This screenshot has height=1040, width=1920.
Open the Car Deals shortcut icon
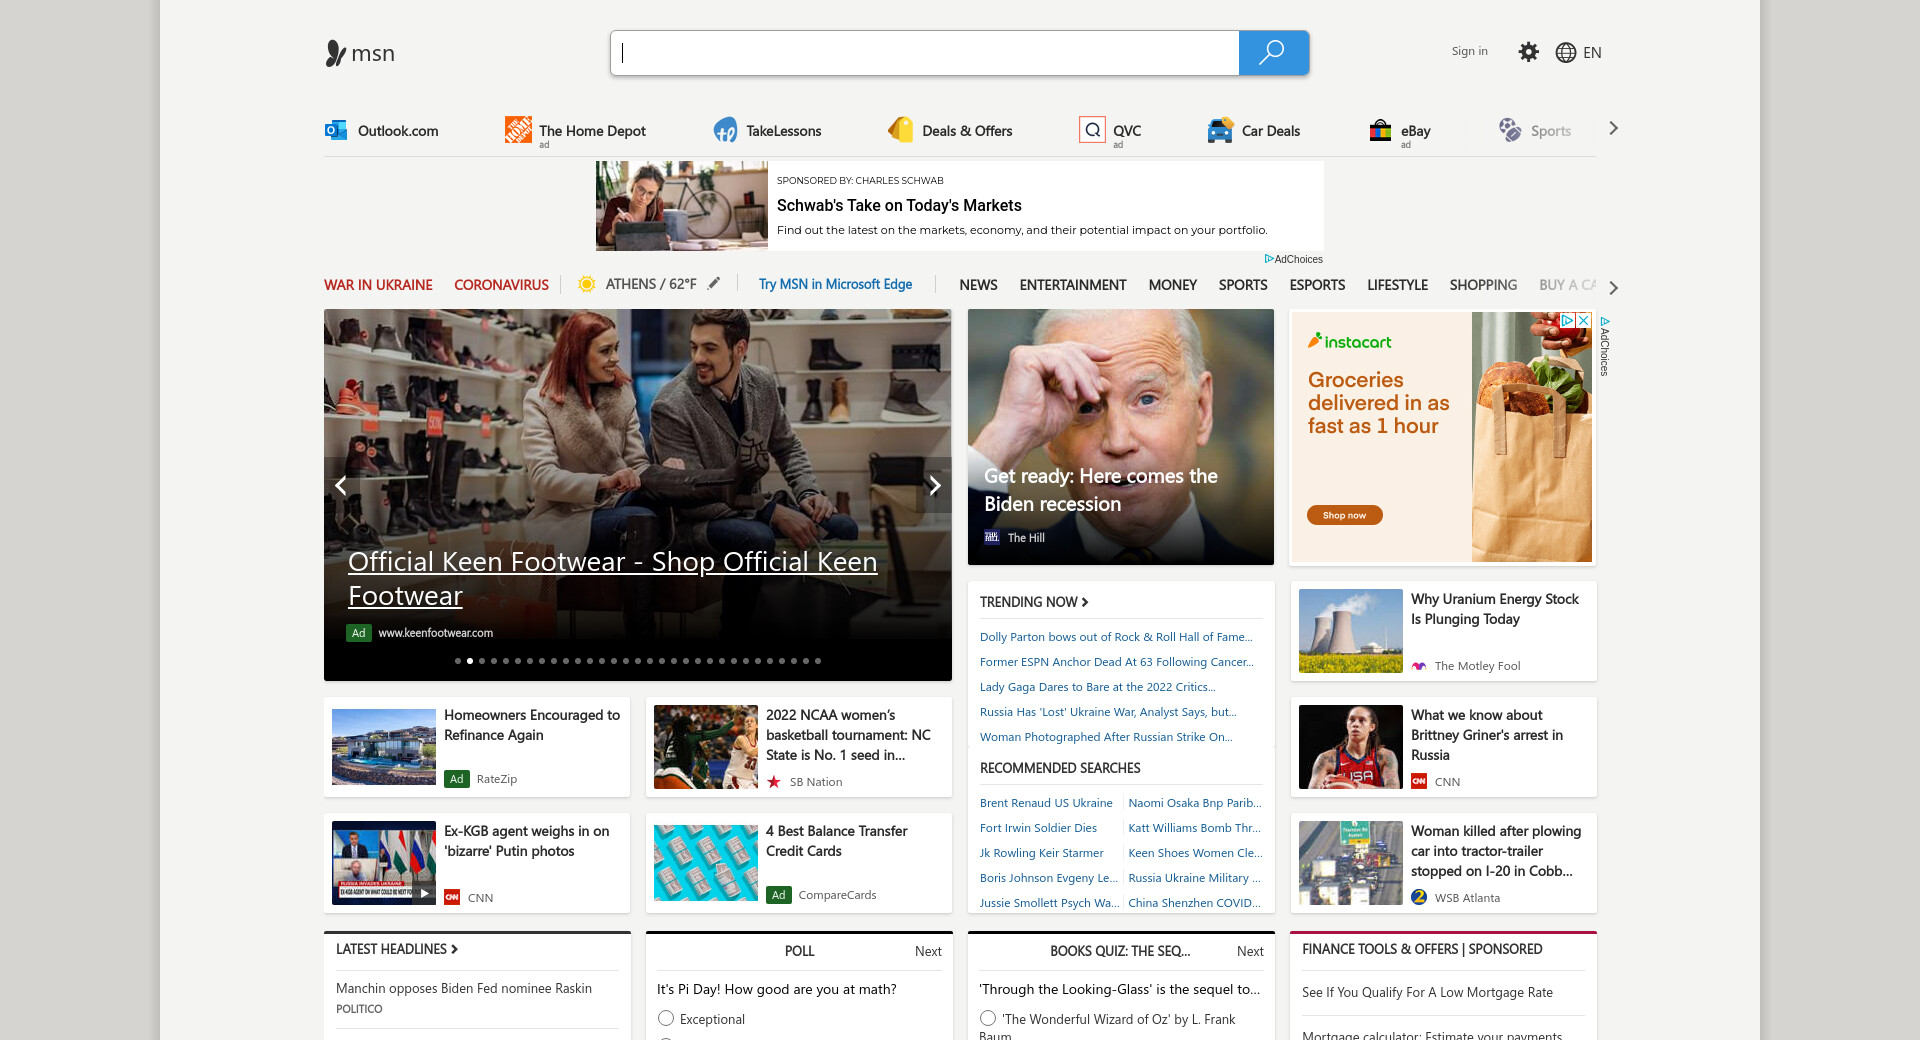click(x=1220, y=130)
